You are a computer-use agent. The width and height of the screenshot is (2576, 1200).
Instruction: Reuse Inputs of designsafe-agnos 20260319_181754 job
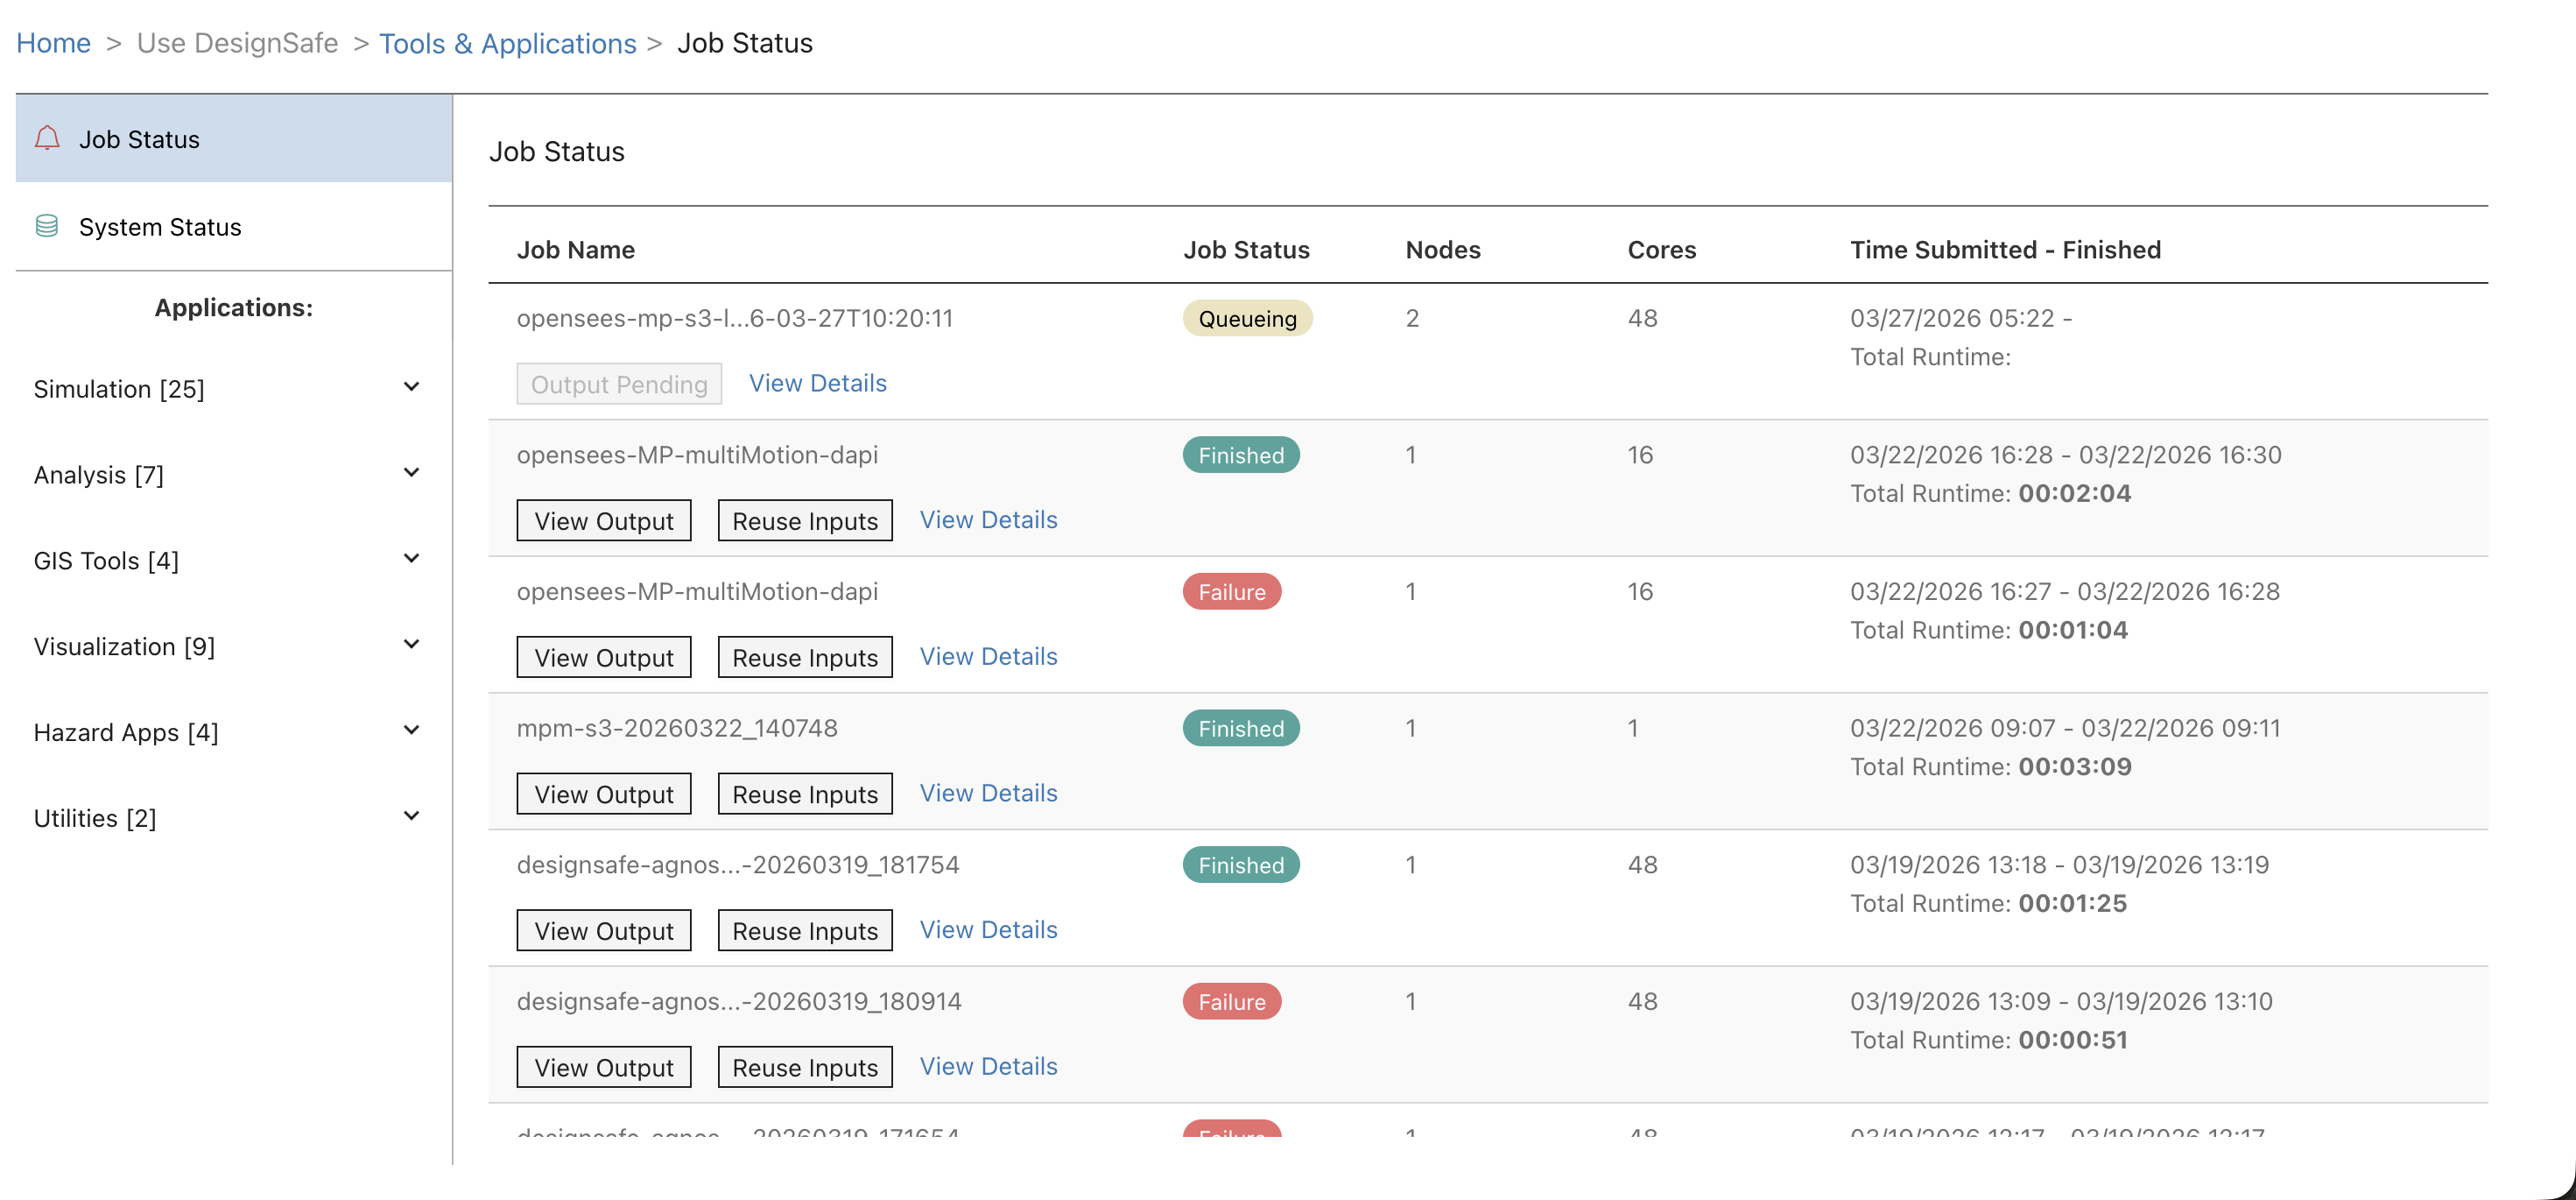(805, 932)
